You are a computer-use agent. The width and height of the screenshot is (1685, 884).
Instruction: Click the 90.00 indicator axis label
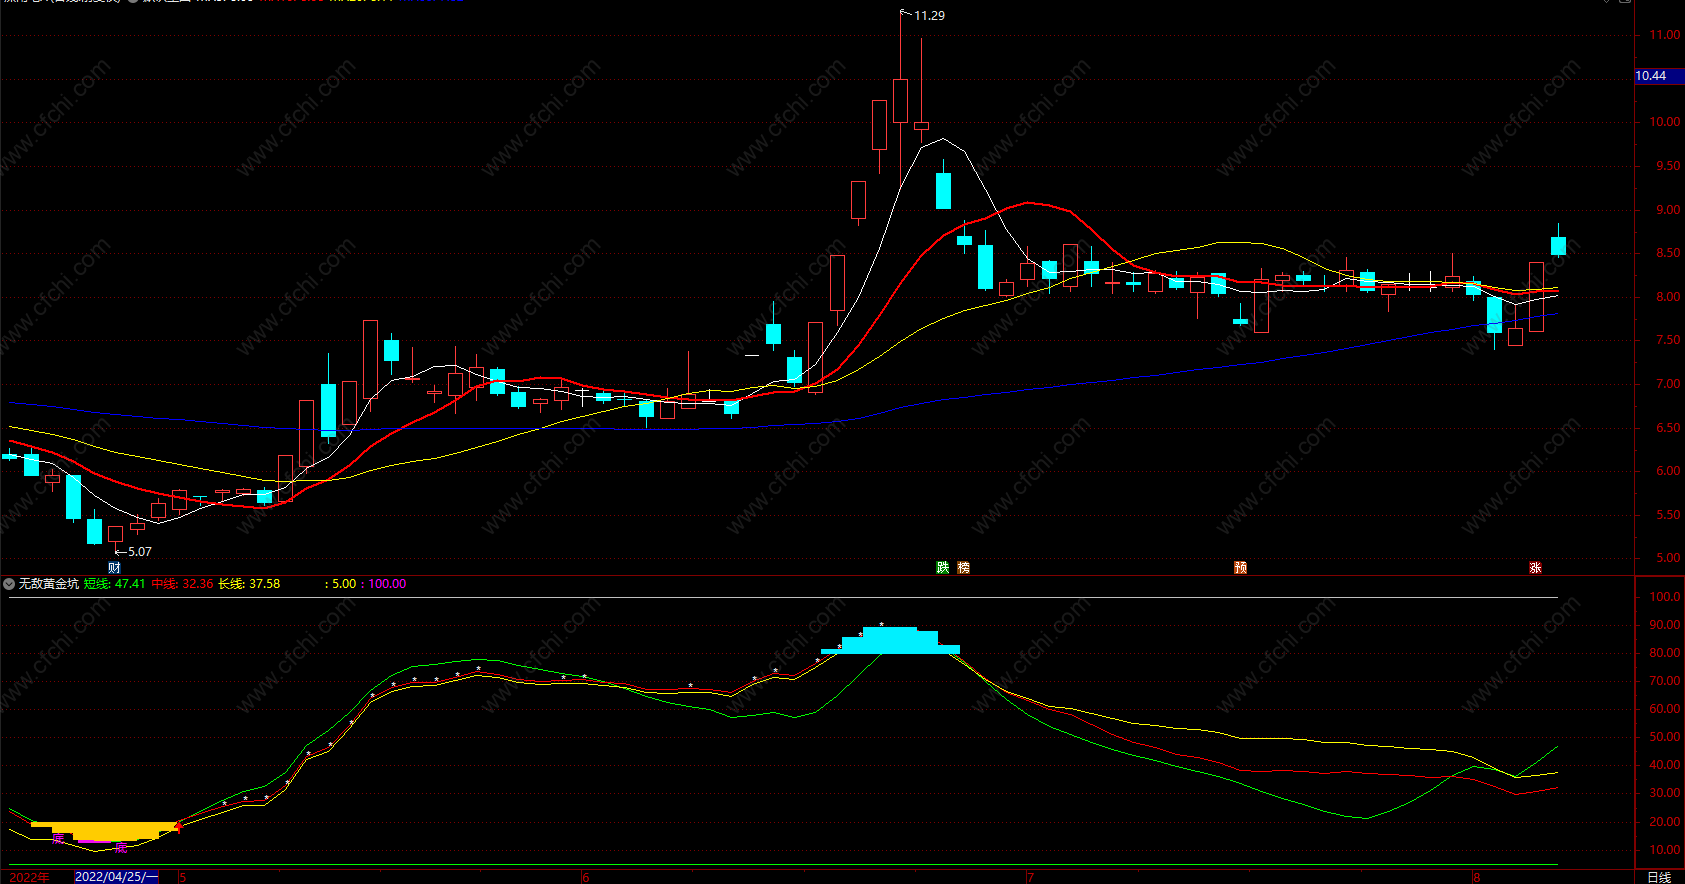click(x=1665, y=625)
